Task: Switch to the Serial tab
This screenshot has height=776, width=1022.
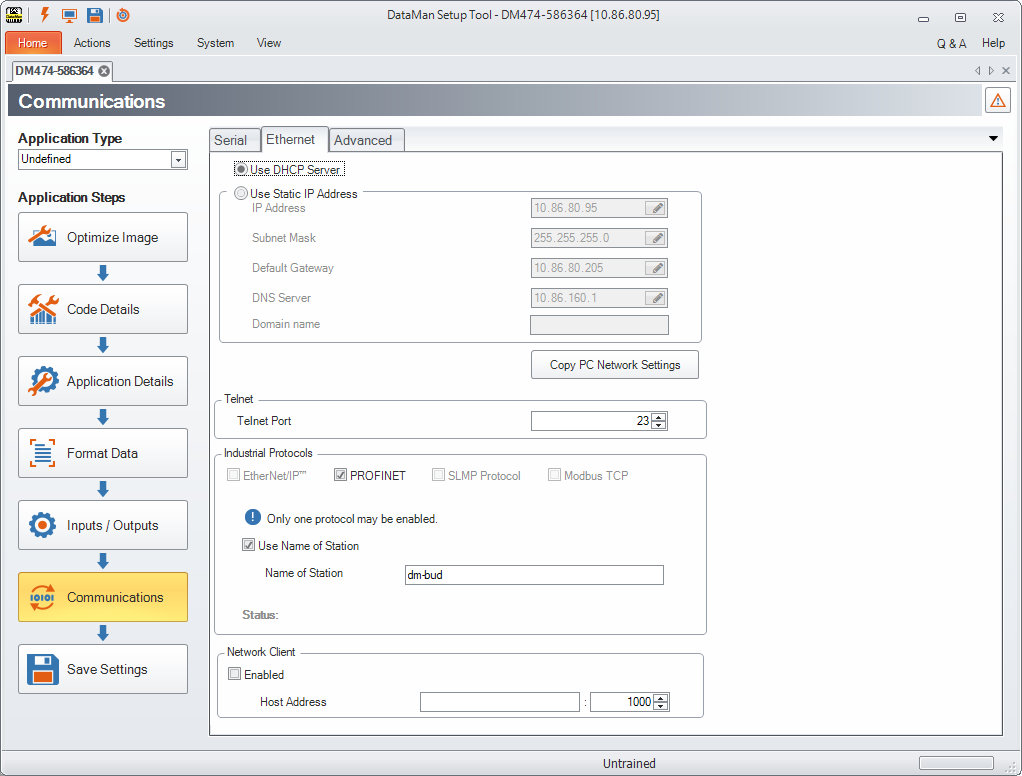Action: (231, 141)
